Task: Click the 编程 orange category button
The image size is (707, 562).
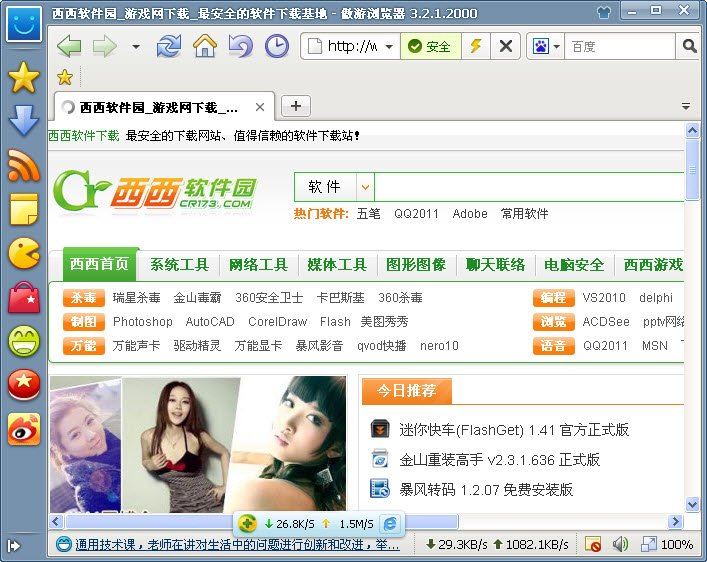Action: [x=554, y=298]
